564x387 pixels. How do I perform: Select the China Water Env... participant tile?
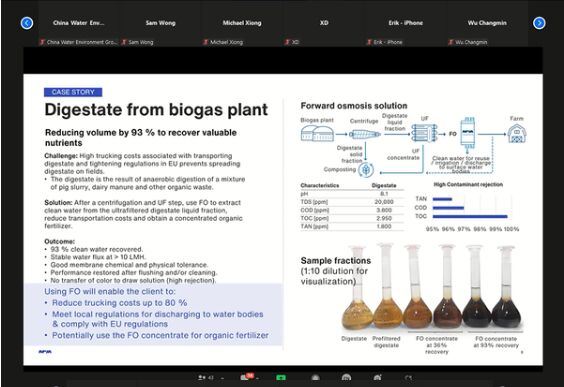point(78,28)
